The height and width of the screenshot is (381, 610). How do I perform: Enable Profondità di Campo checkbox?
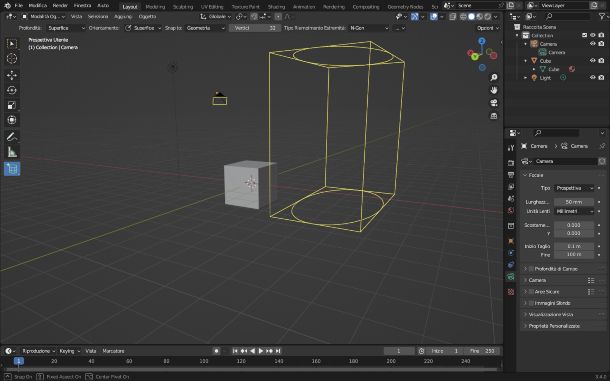531,269
